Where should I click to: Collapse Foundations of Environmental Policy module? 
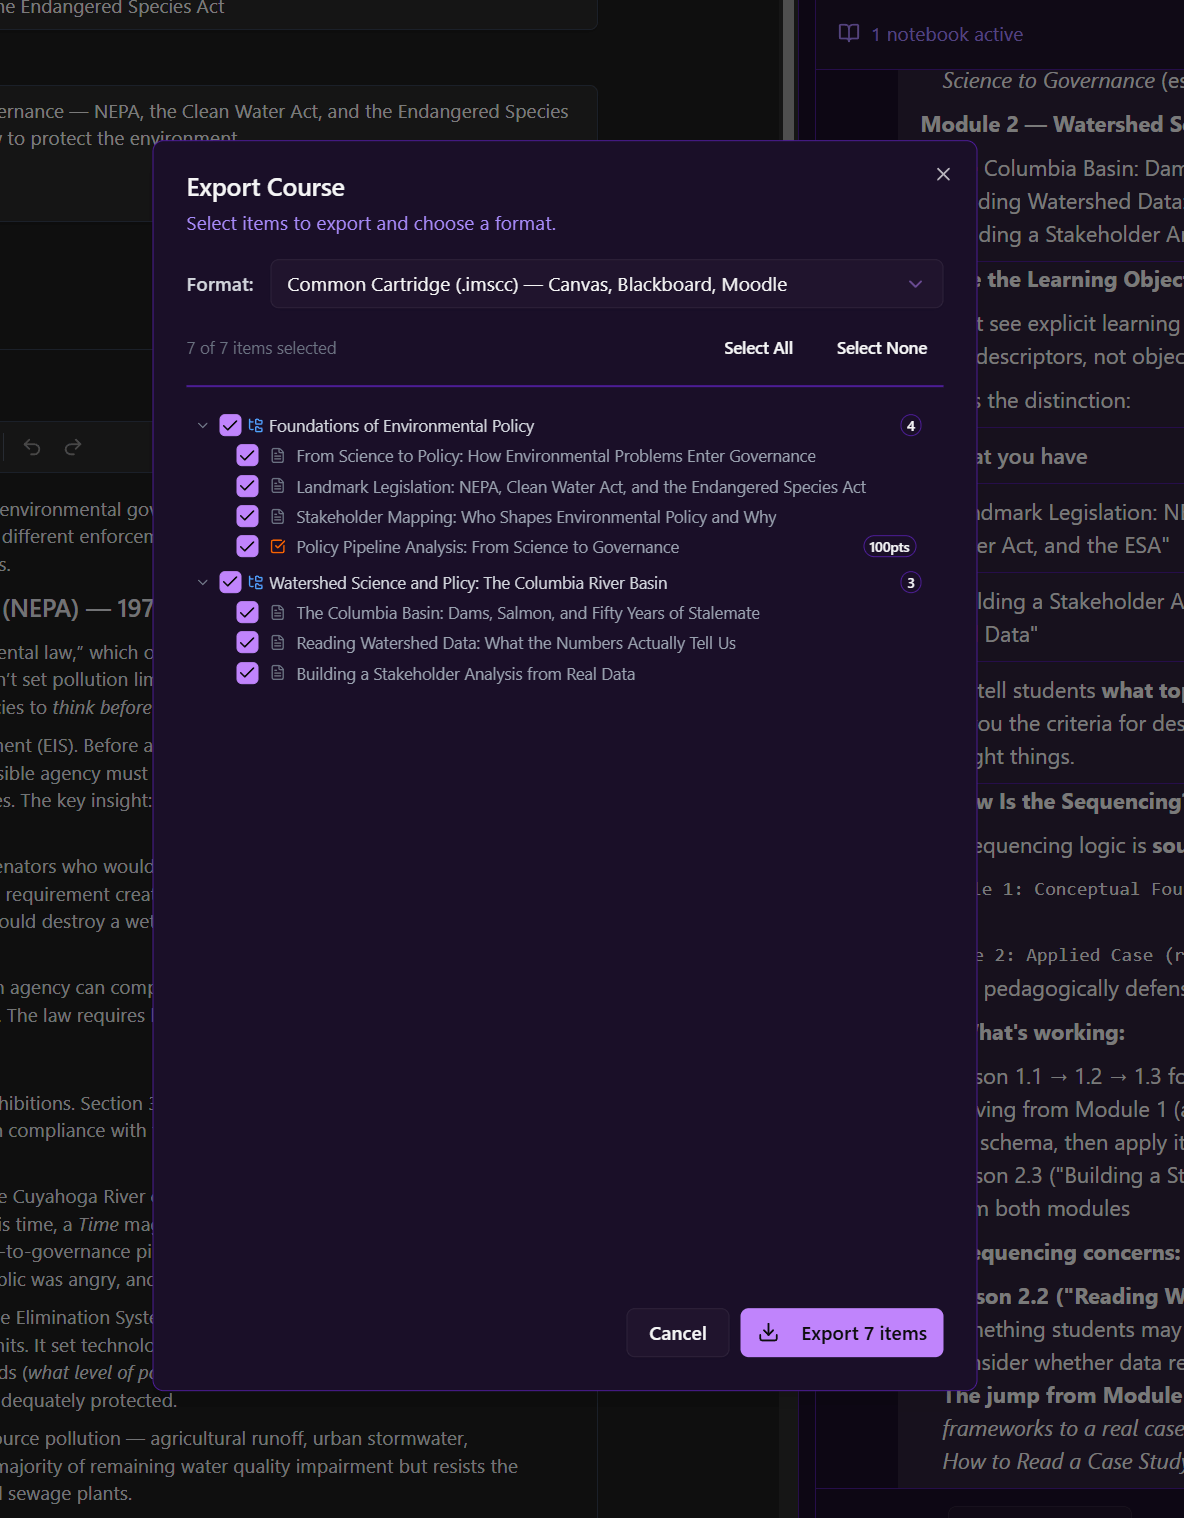pos(203,426)
